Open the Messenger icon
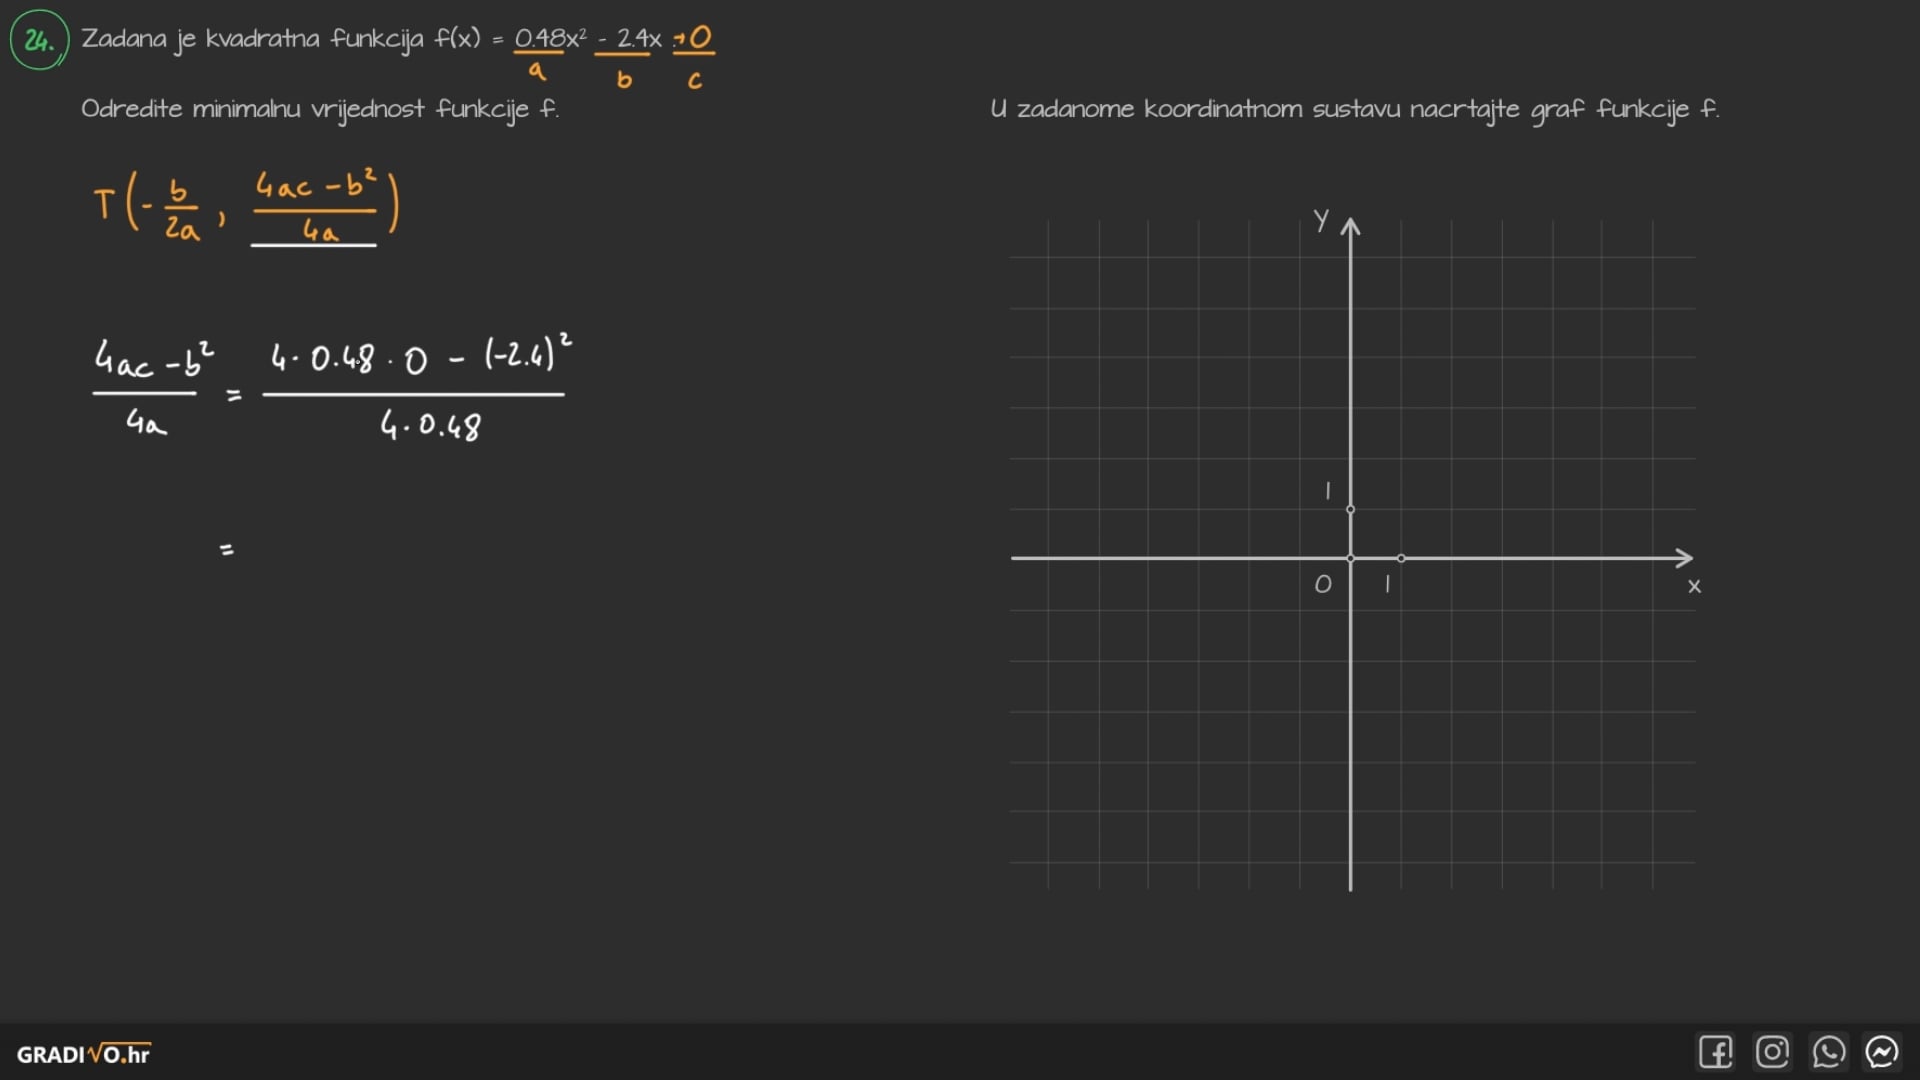1920x1080 pixels. pyautogui.click(x=1882, y=1052)
